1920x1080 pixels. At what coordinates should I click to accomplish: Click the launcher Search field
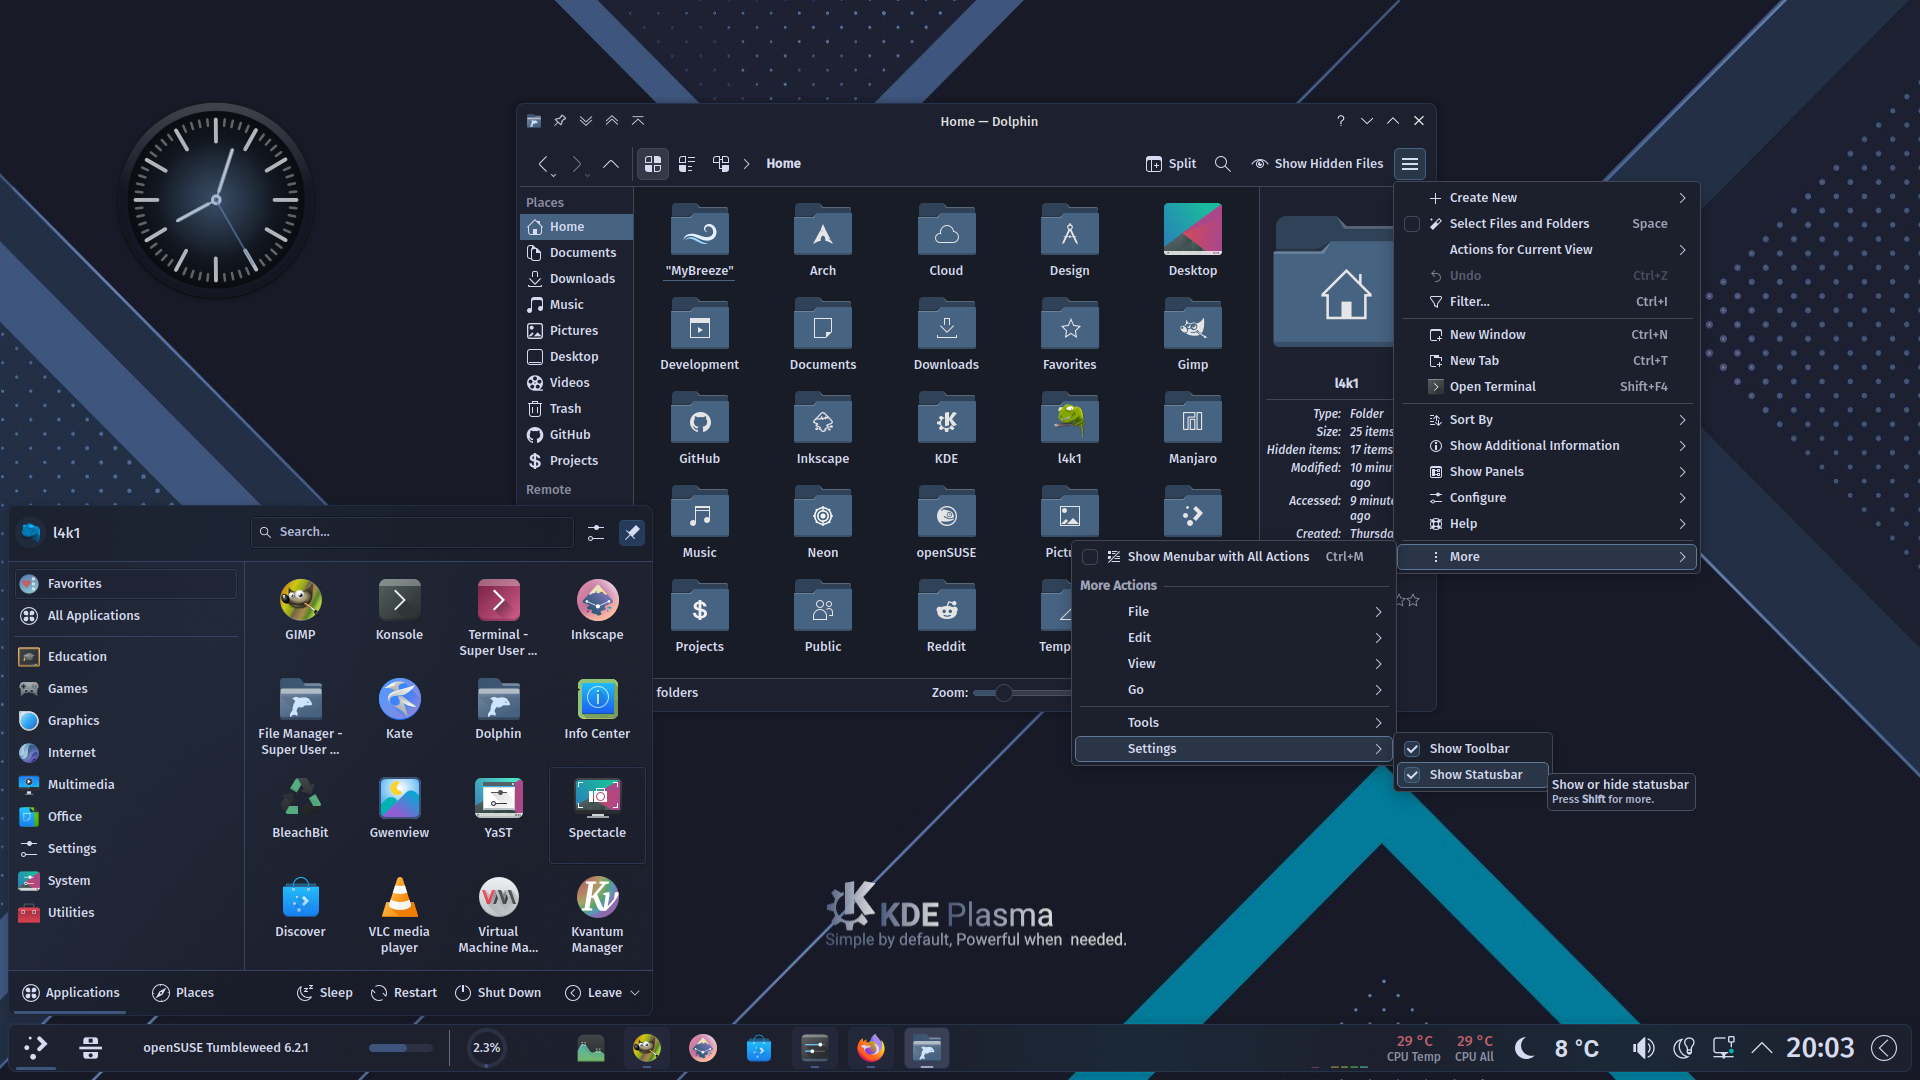point(412,532)
